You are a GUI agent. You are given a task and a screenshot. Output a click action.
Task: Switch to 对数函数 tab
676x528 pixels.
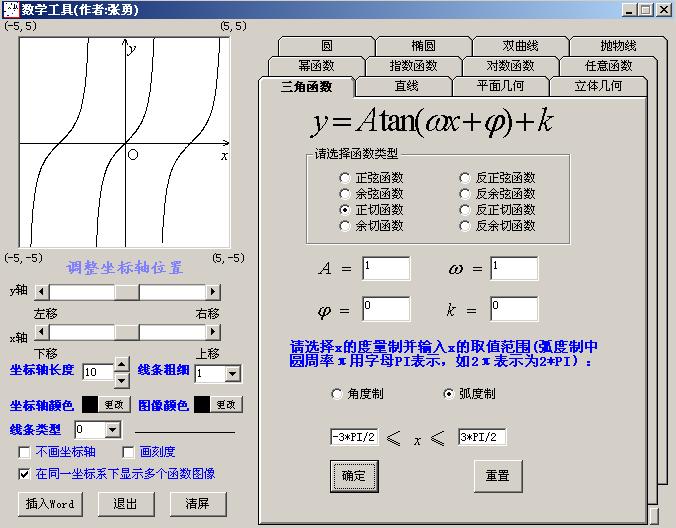(x=510, y=66)
